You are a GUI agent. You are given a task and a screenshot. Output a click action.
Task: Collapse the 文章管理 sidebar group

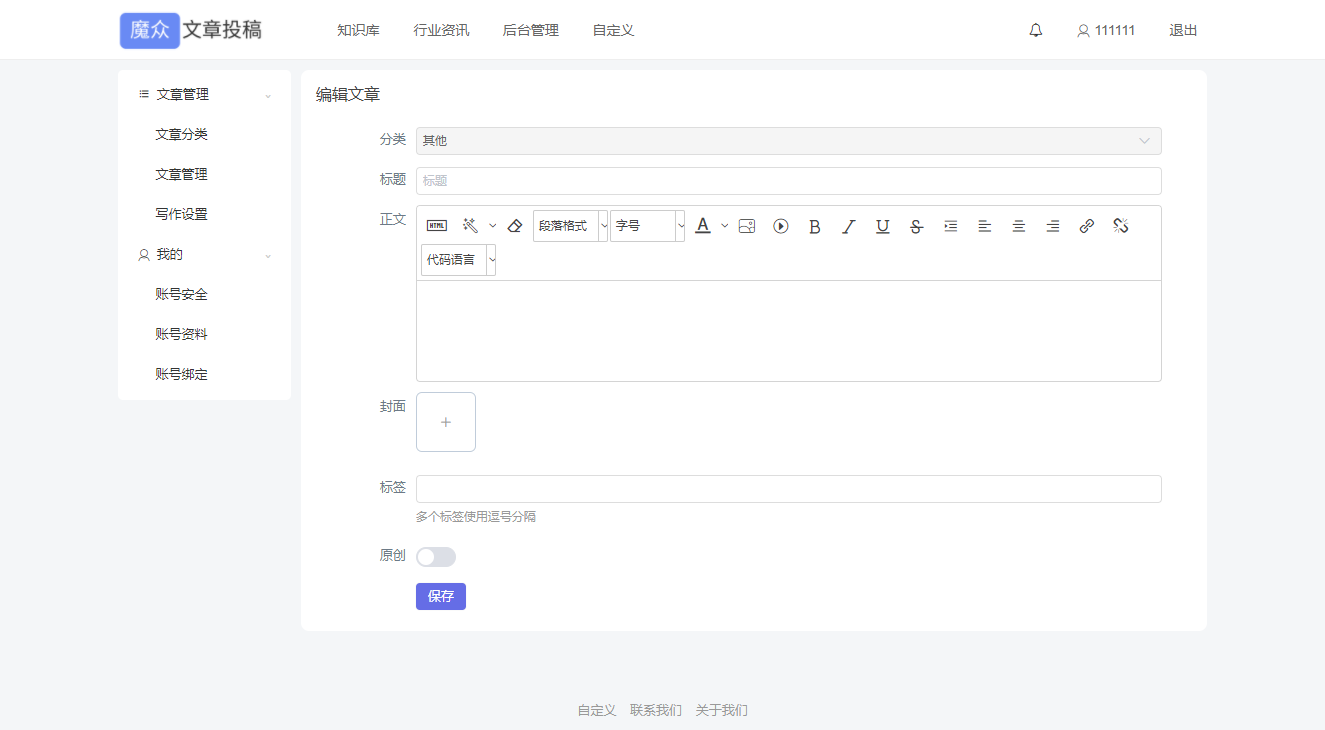(205, 95)
